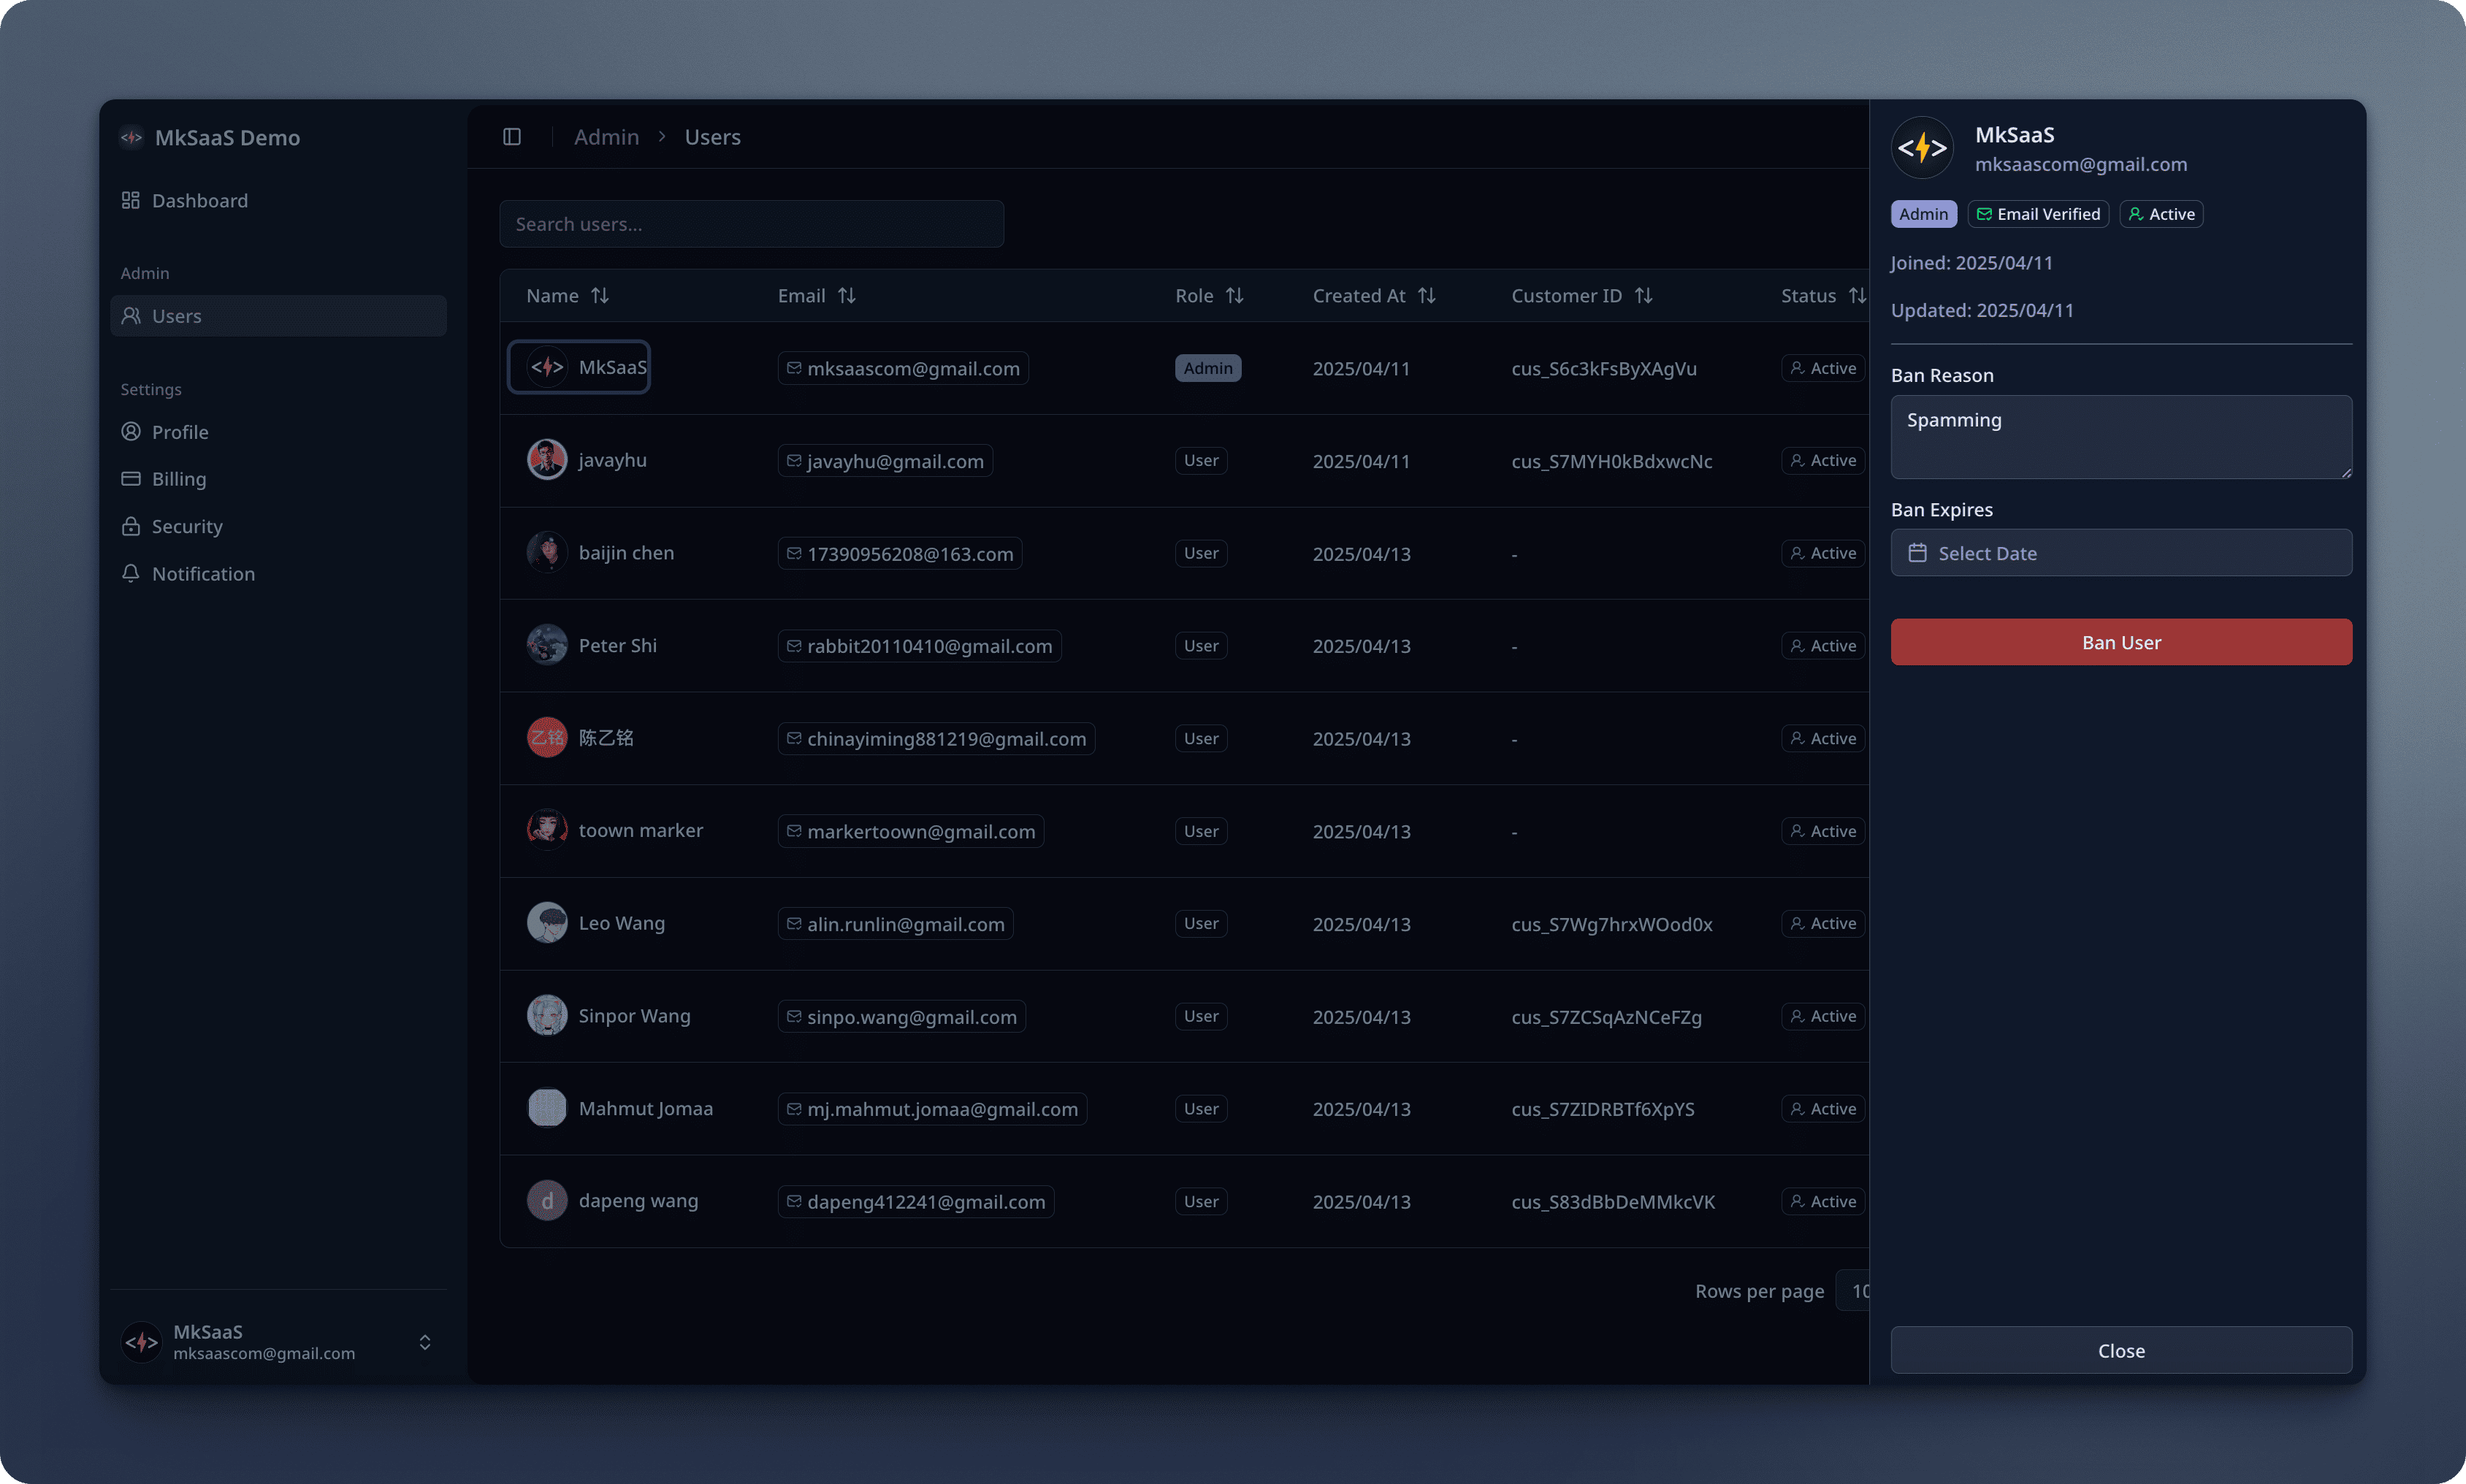Open account switcher at sidebar bottom
Viewport: 2466px width, 1484px height.
click(425, 1342)
